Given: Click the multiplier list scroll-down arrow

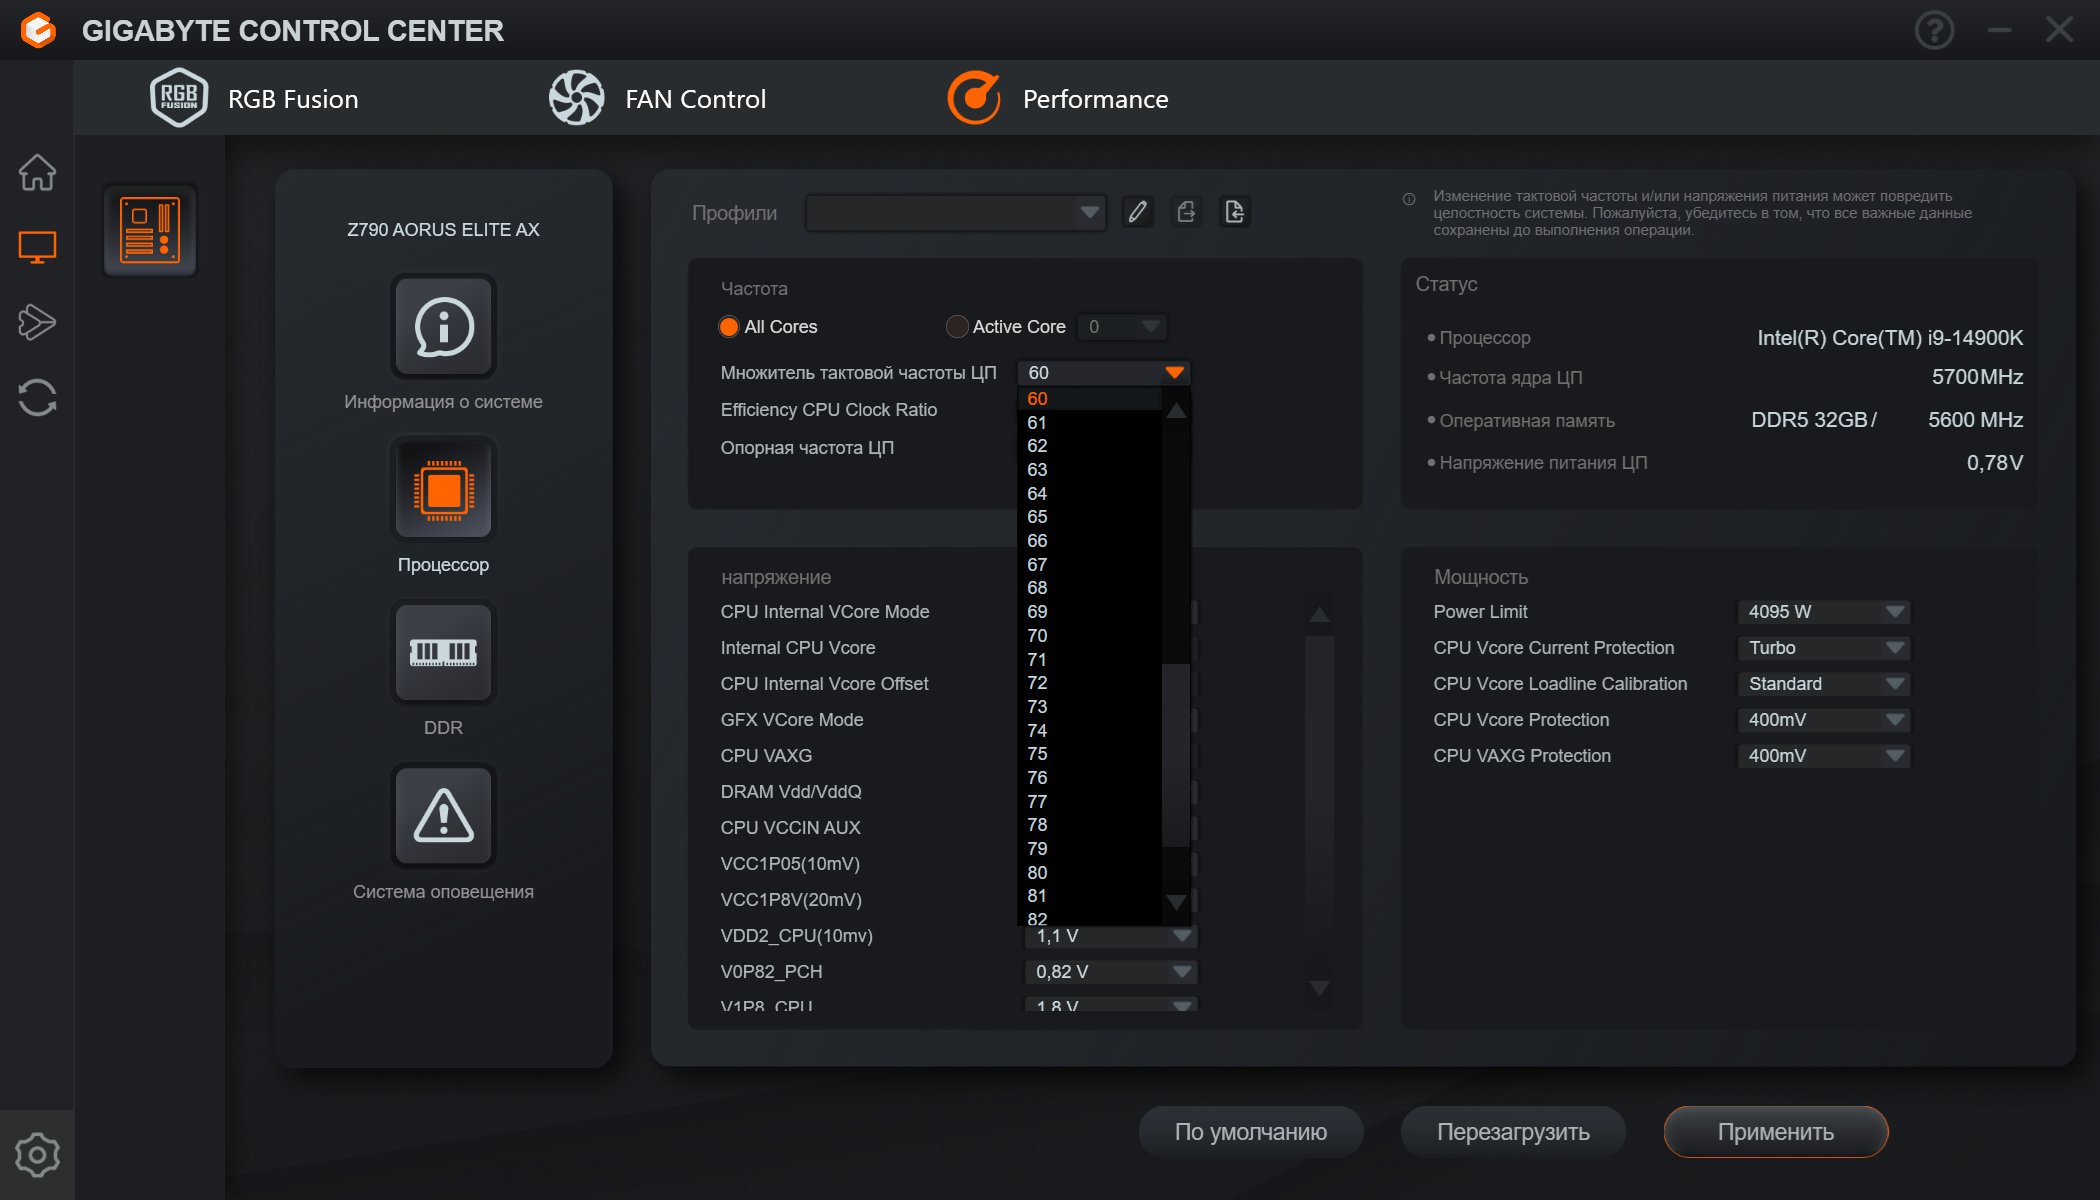Looking at the screenshot, I should [1177, 902].
